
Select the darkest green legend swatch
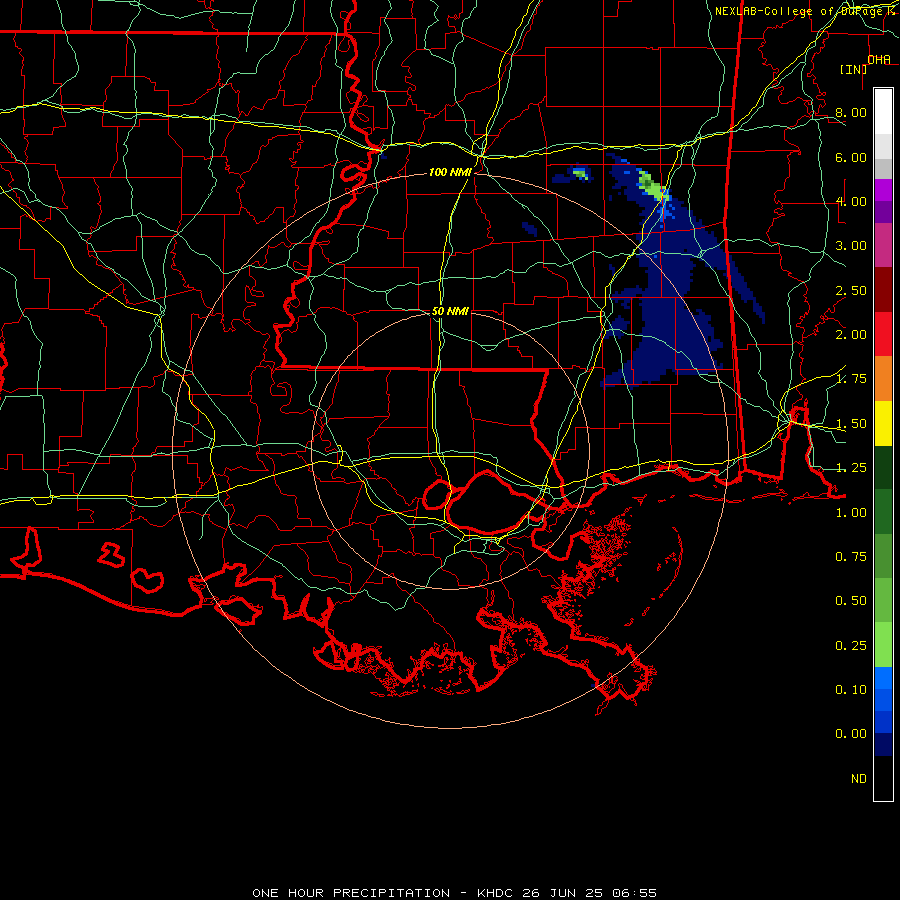tap(883, 467)
